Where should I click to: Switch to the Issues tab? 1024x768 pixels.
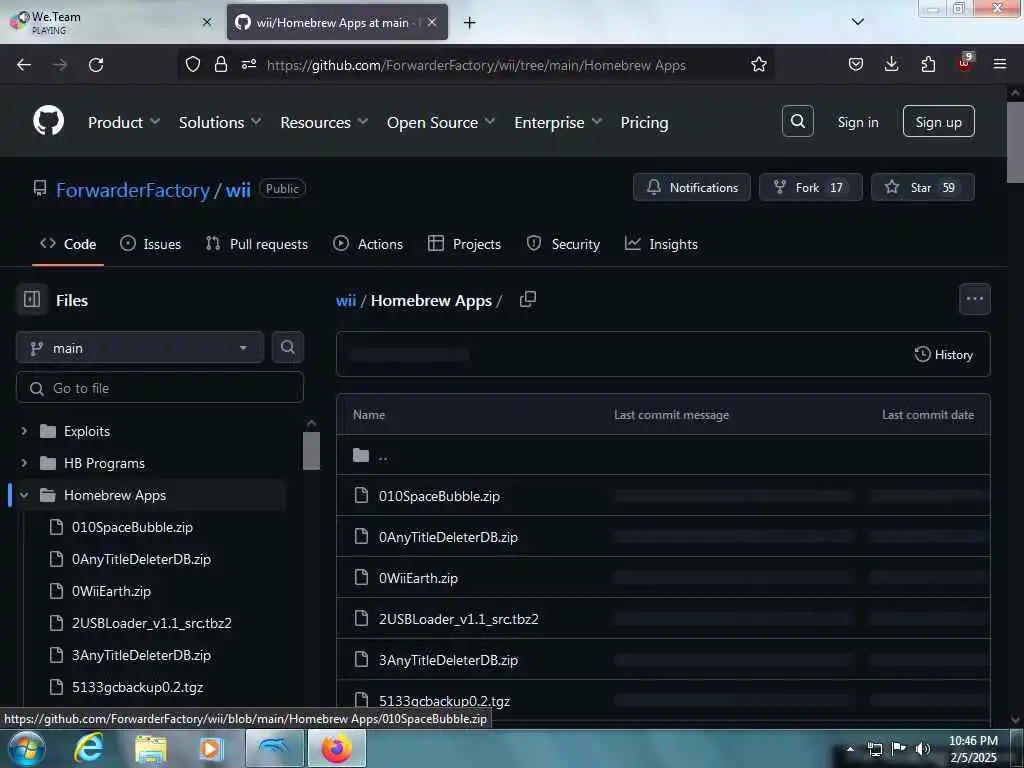click(x=150, y=244)
